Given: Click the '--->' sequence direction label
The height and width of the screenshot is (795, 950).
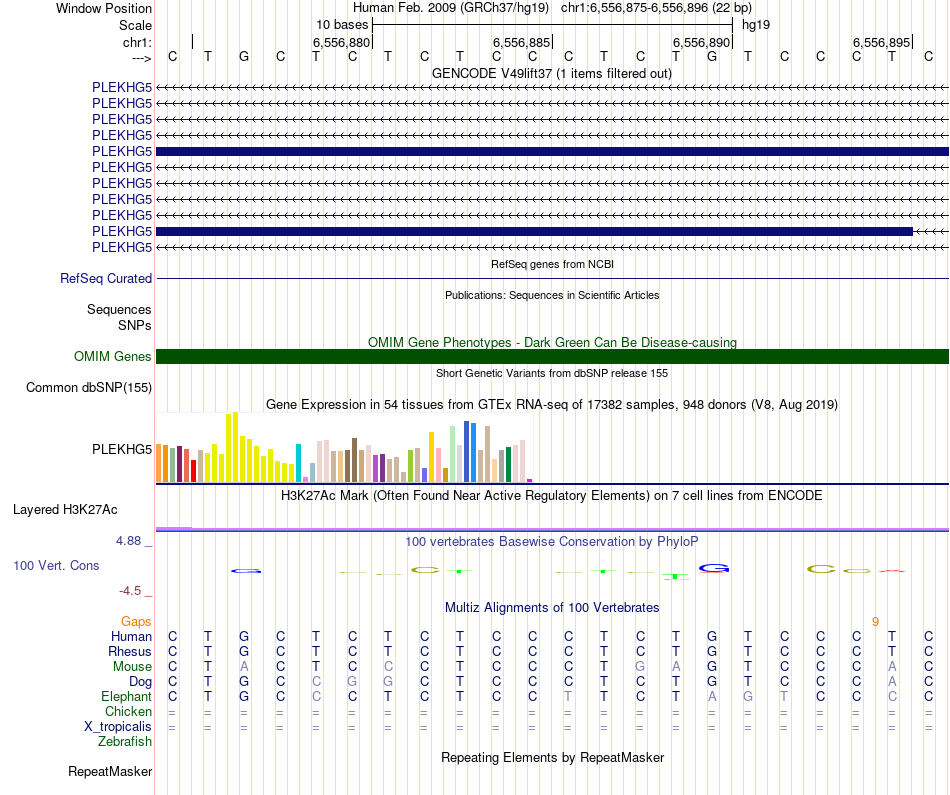Looking at the screenshot, I should pos(141,58).
